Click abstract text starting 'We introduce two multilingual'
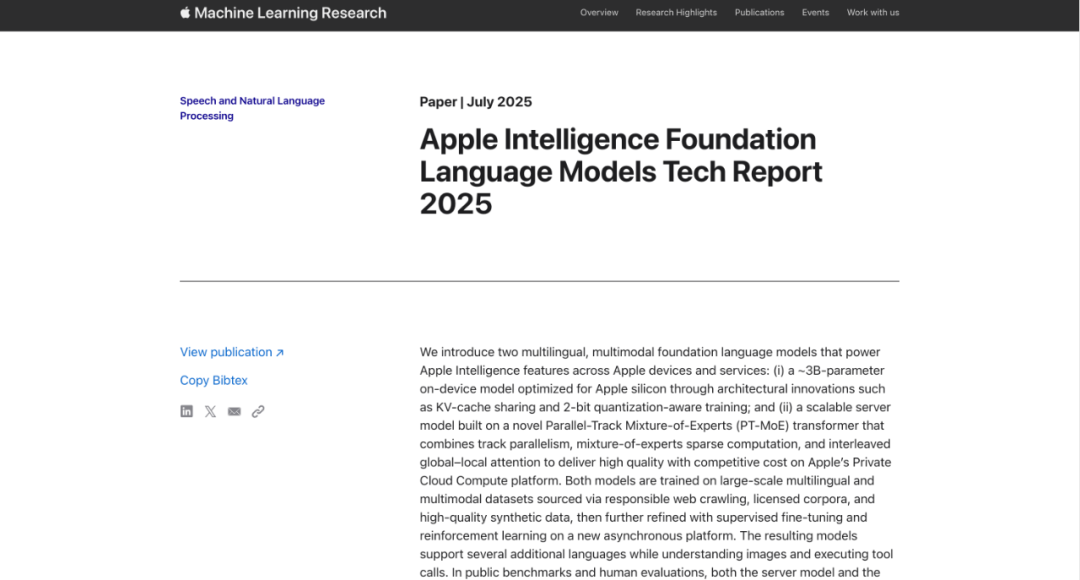Viewport: 1080px width, 580px height. 656,462
